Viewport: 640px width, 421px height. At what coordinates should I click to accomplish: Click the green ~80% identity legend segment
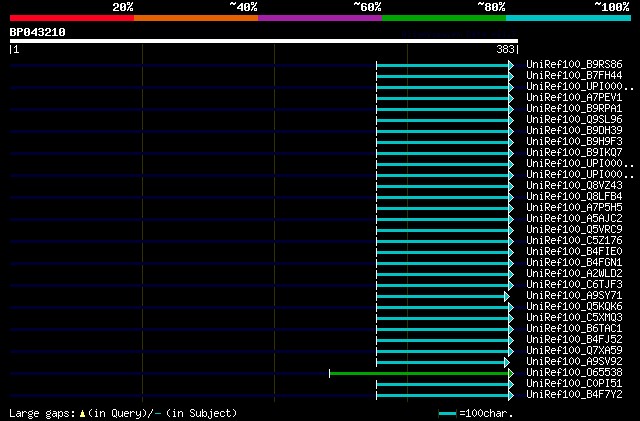click(x=444, y=18)
